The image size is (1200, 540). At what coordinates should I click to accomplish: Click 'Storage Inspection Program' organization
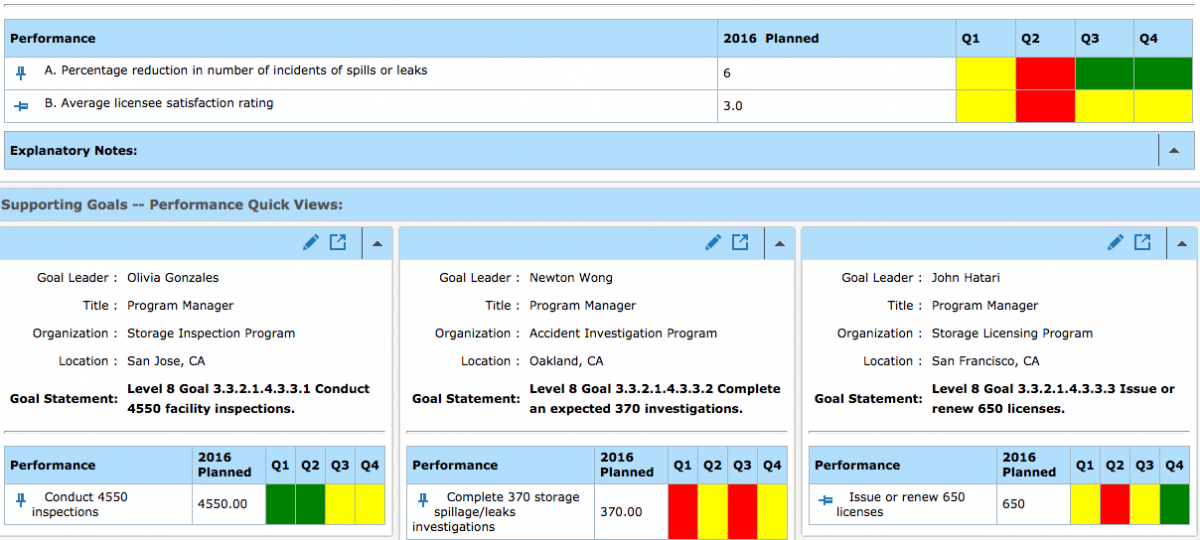(211, 333)
